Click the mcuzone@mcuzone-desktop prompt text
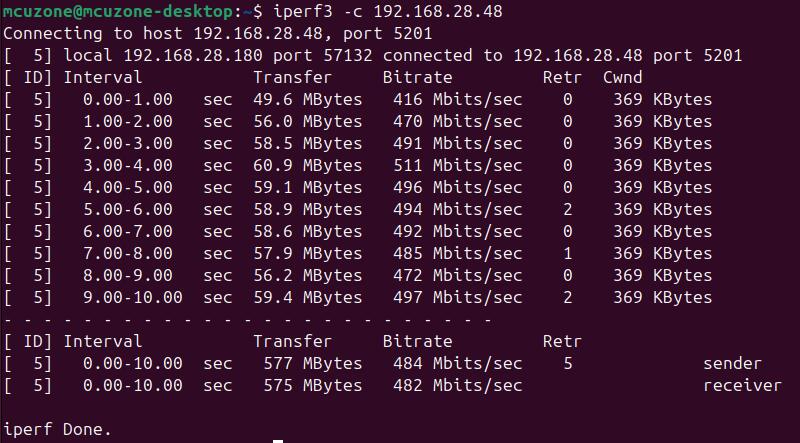The image size is (800, 443). 118,11
